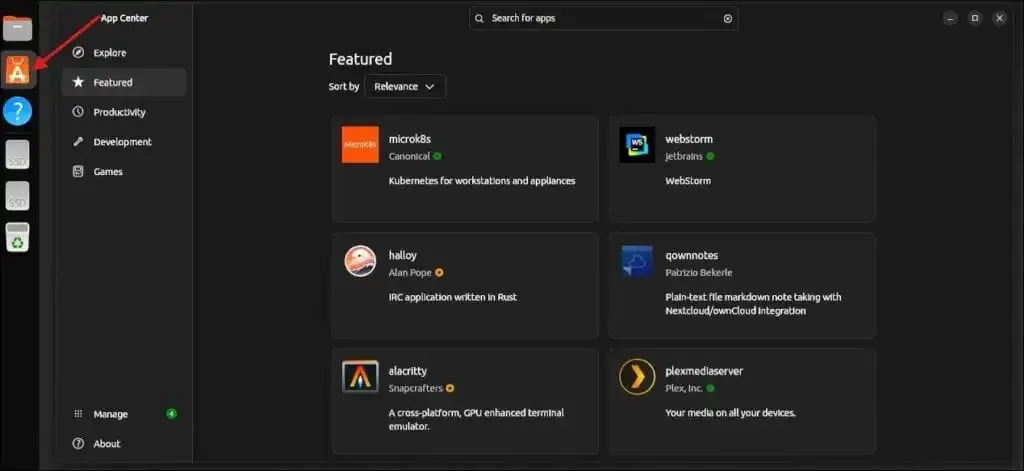Open the lower SSD drive in the dock
The image size is (1024, 471).
point(18,195)
